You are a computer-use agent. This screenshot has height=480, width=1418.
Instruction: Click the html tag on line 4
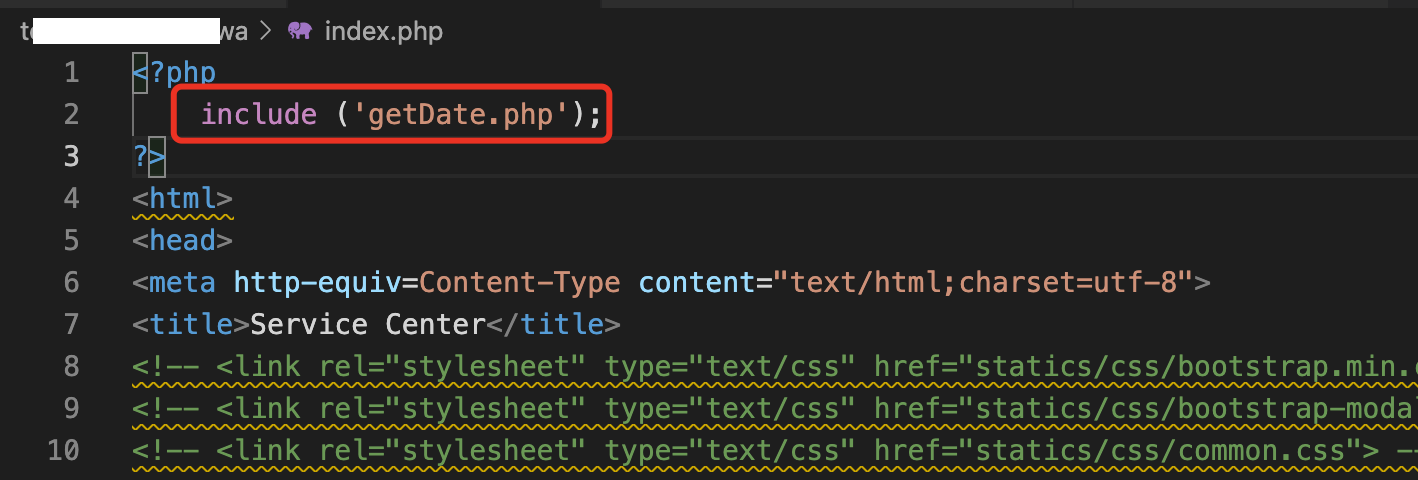(182, 198)
